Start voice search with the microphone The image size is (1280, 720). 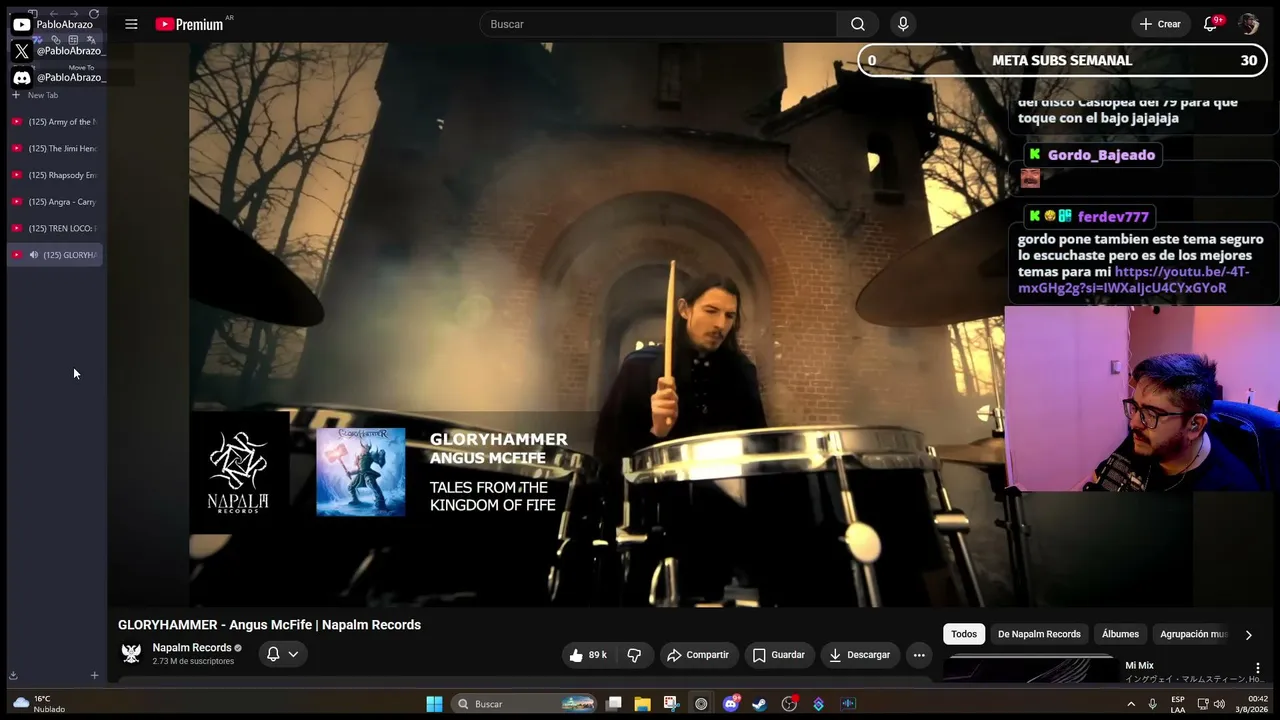903,24
